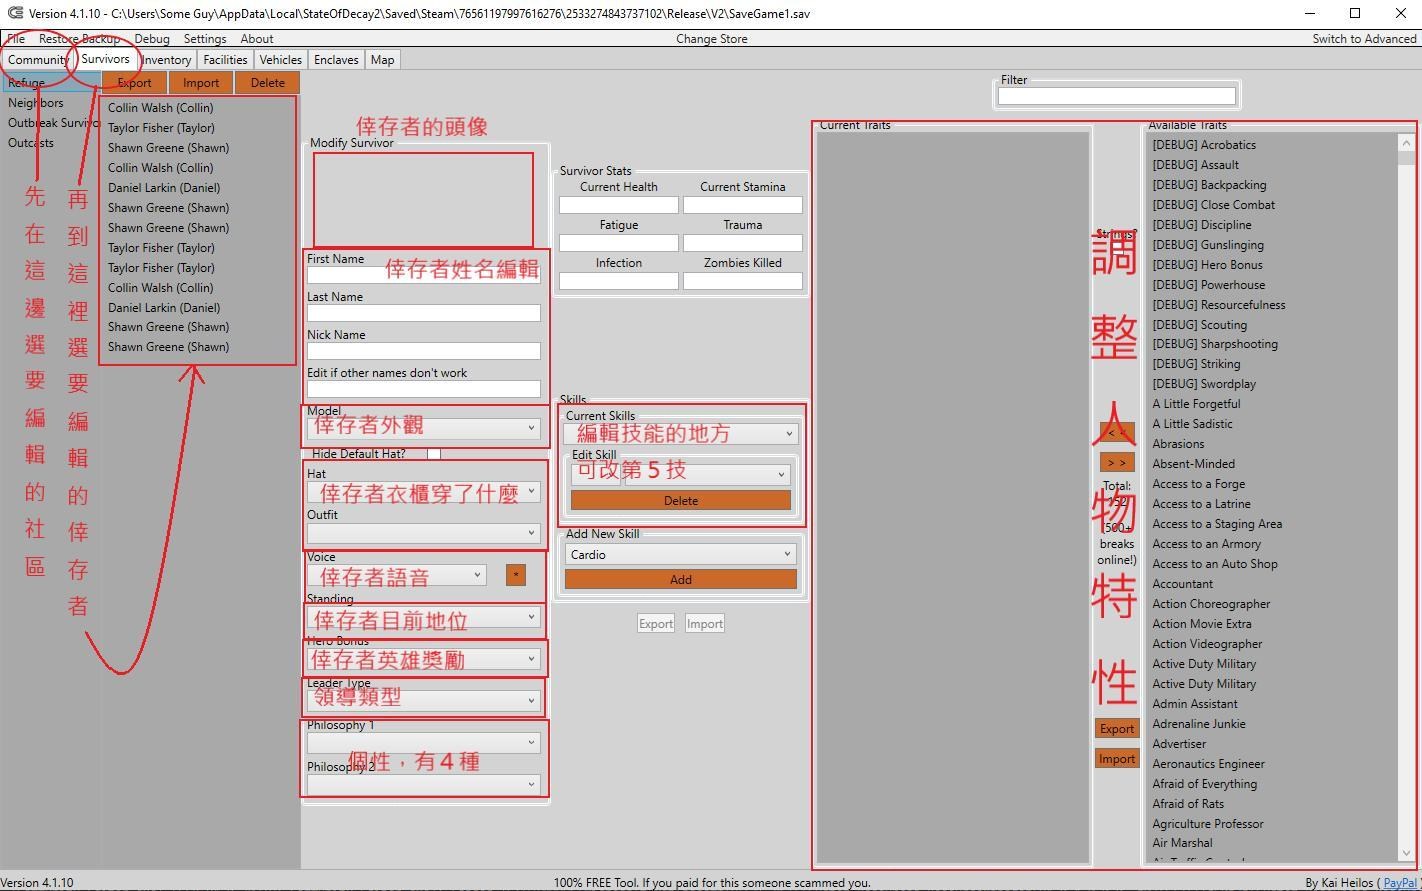The height and width of the screenshot is (891, 1422).
Task: Click the orange button beside the Voice dropdown
Action: [516, 575]
